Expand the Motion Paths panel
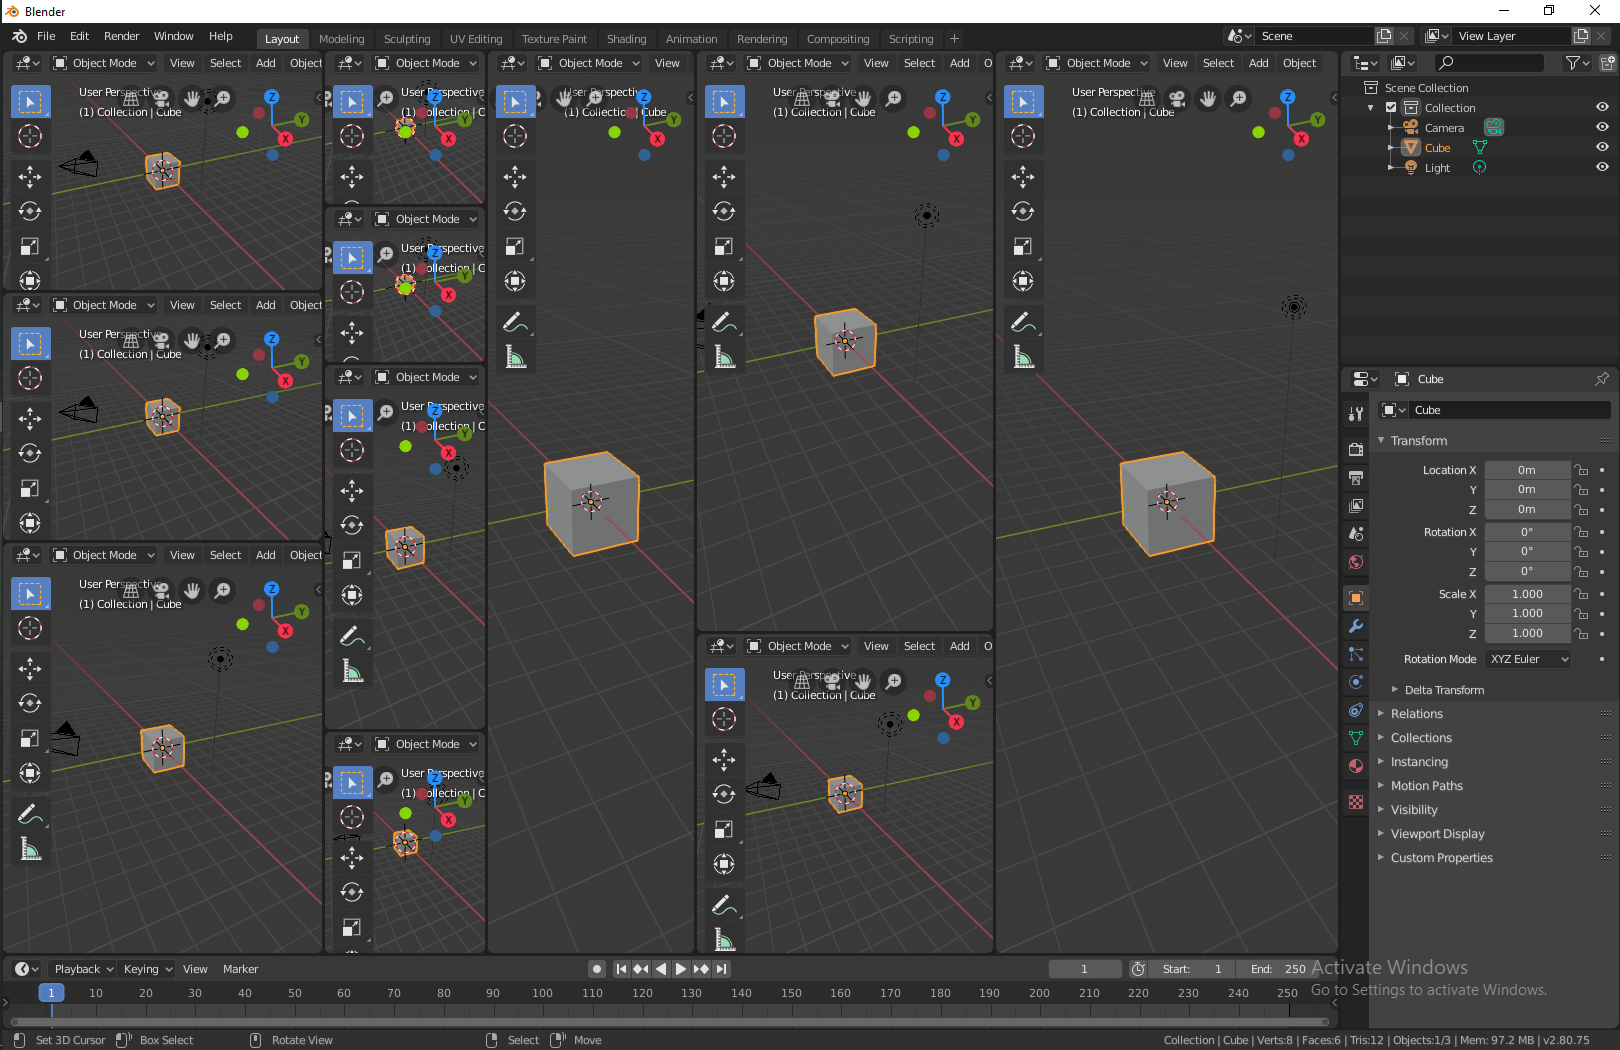This screenshot has height=1050, width=1620. tap(1427, 785)
